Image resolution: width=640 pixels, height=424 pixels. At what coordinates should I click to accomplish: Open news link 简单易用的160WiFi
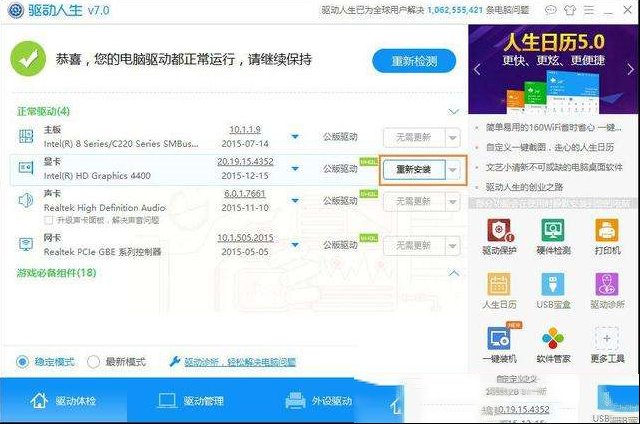click(x=553, y=128)
